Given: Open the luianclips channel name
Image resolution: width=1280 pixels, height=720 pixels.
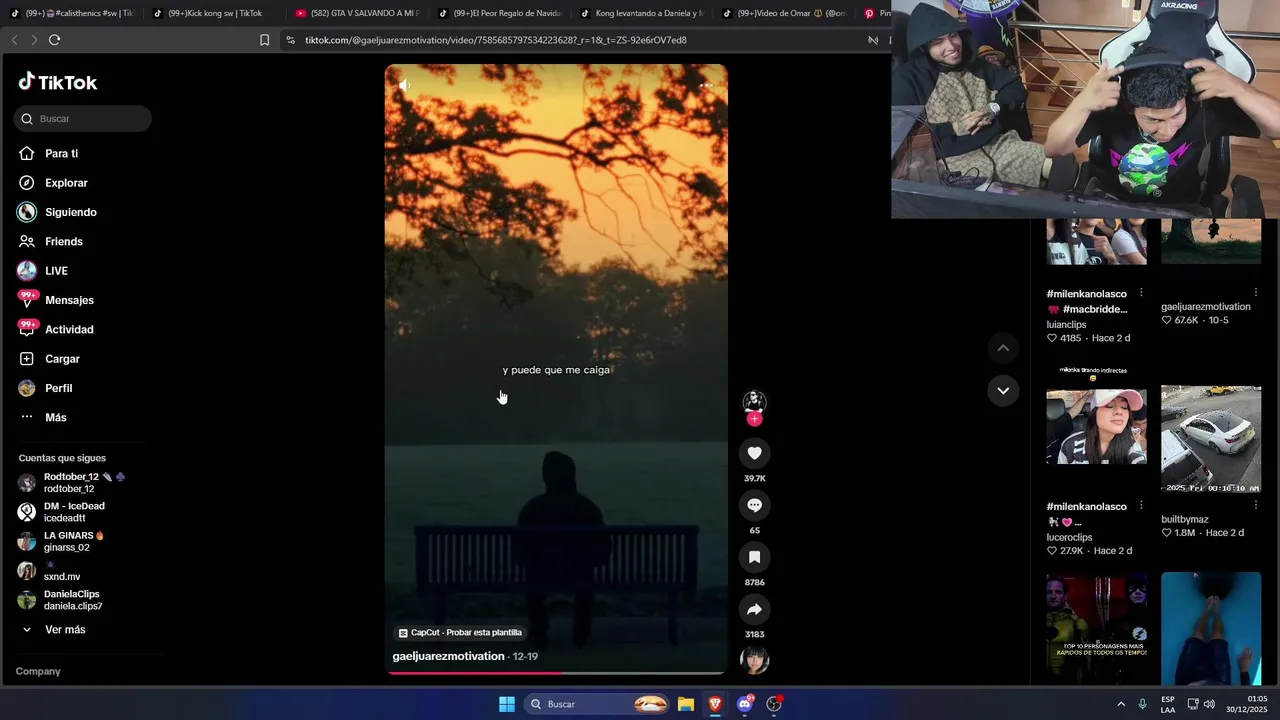Looking at the screenshot, I should (x=1066, y=325).
